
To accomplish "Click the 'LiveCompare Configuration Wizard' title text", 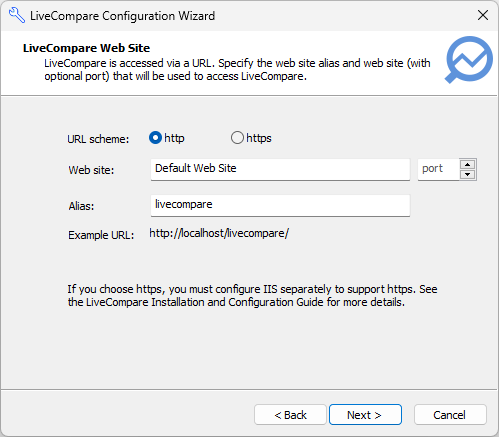I will tap(122, 16).
